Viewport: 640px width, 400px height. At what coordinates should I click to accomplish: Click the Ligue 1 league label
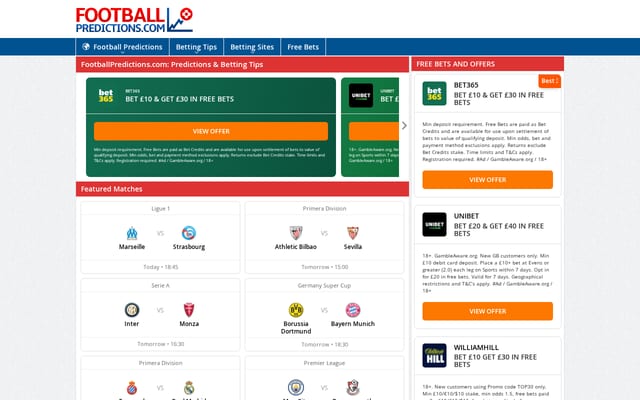coord(160,209)
